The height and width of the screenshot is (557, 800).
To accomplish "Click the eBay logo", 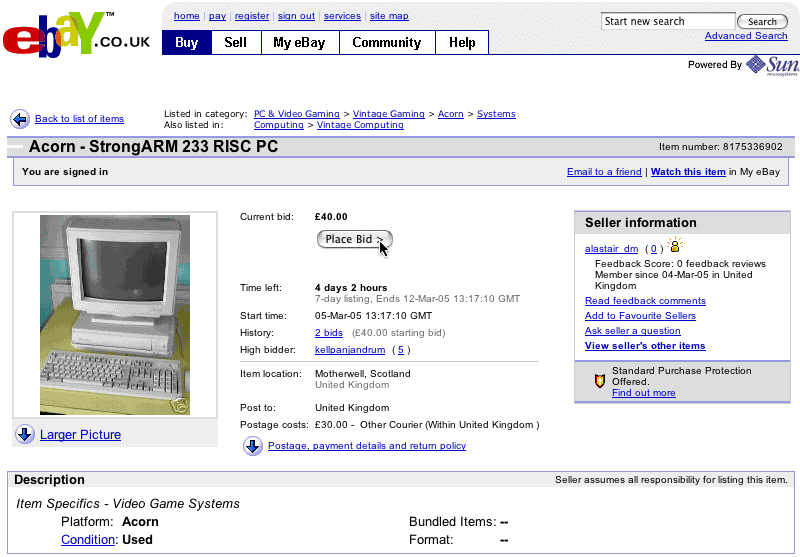I will pyautogui.click(x=75, y=37).
